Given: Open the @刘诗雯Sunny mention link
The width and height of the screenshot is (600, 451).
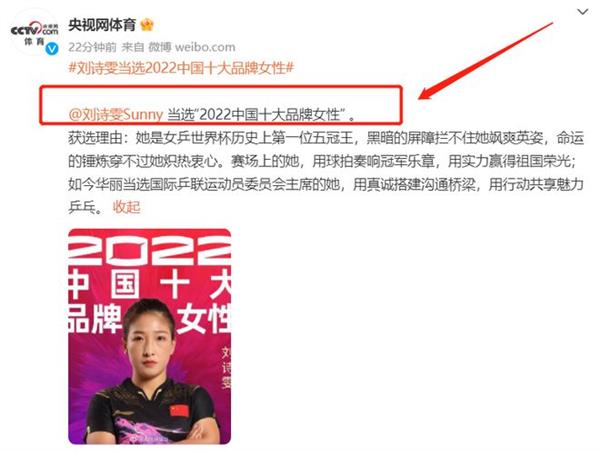Looking at the screenshot, I should [x=116, y=114].
